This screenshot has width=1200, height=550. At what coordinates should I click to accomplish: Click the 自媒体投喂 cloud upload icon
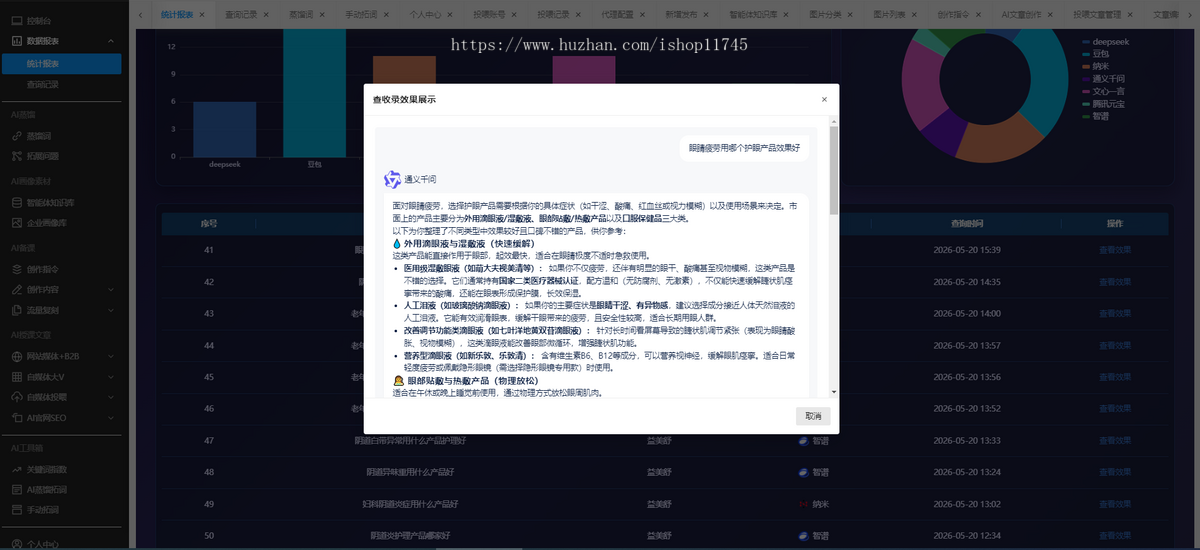pyautogui.click(x=17, y=396)
